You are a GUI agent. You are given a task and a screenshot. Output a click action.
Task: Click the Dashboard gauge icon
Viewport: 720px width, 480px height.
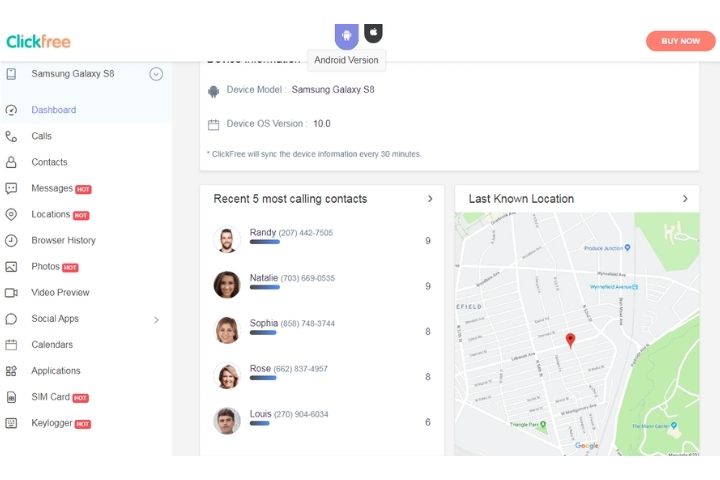[x=11, y=110]
